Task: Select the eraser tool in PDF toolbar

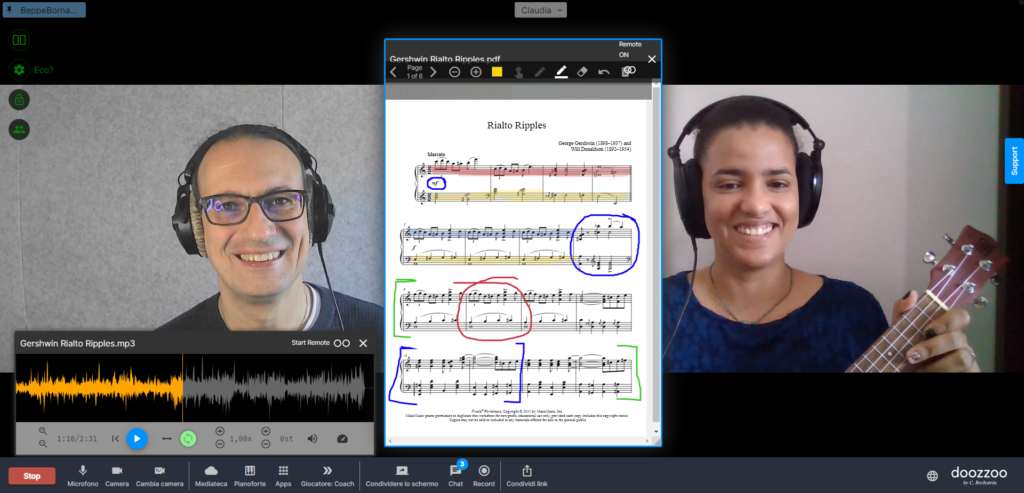Action: [x=584, y=72]
